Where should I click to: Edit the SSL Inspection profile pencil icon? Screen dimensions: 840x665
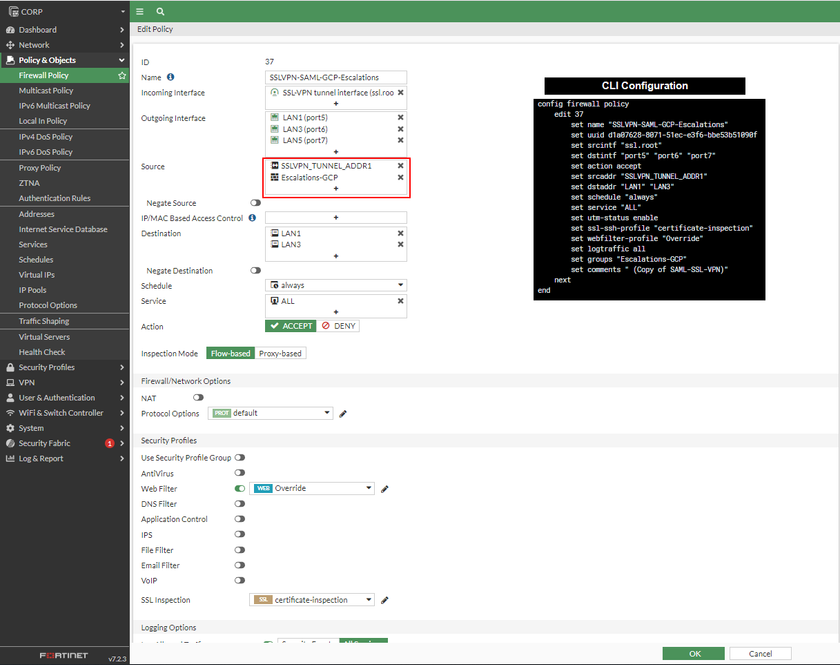tap(385, 600)
